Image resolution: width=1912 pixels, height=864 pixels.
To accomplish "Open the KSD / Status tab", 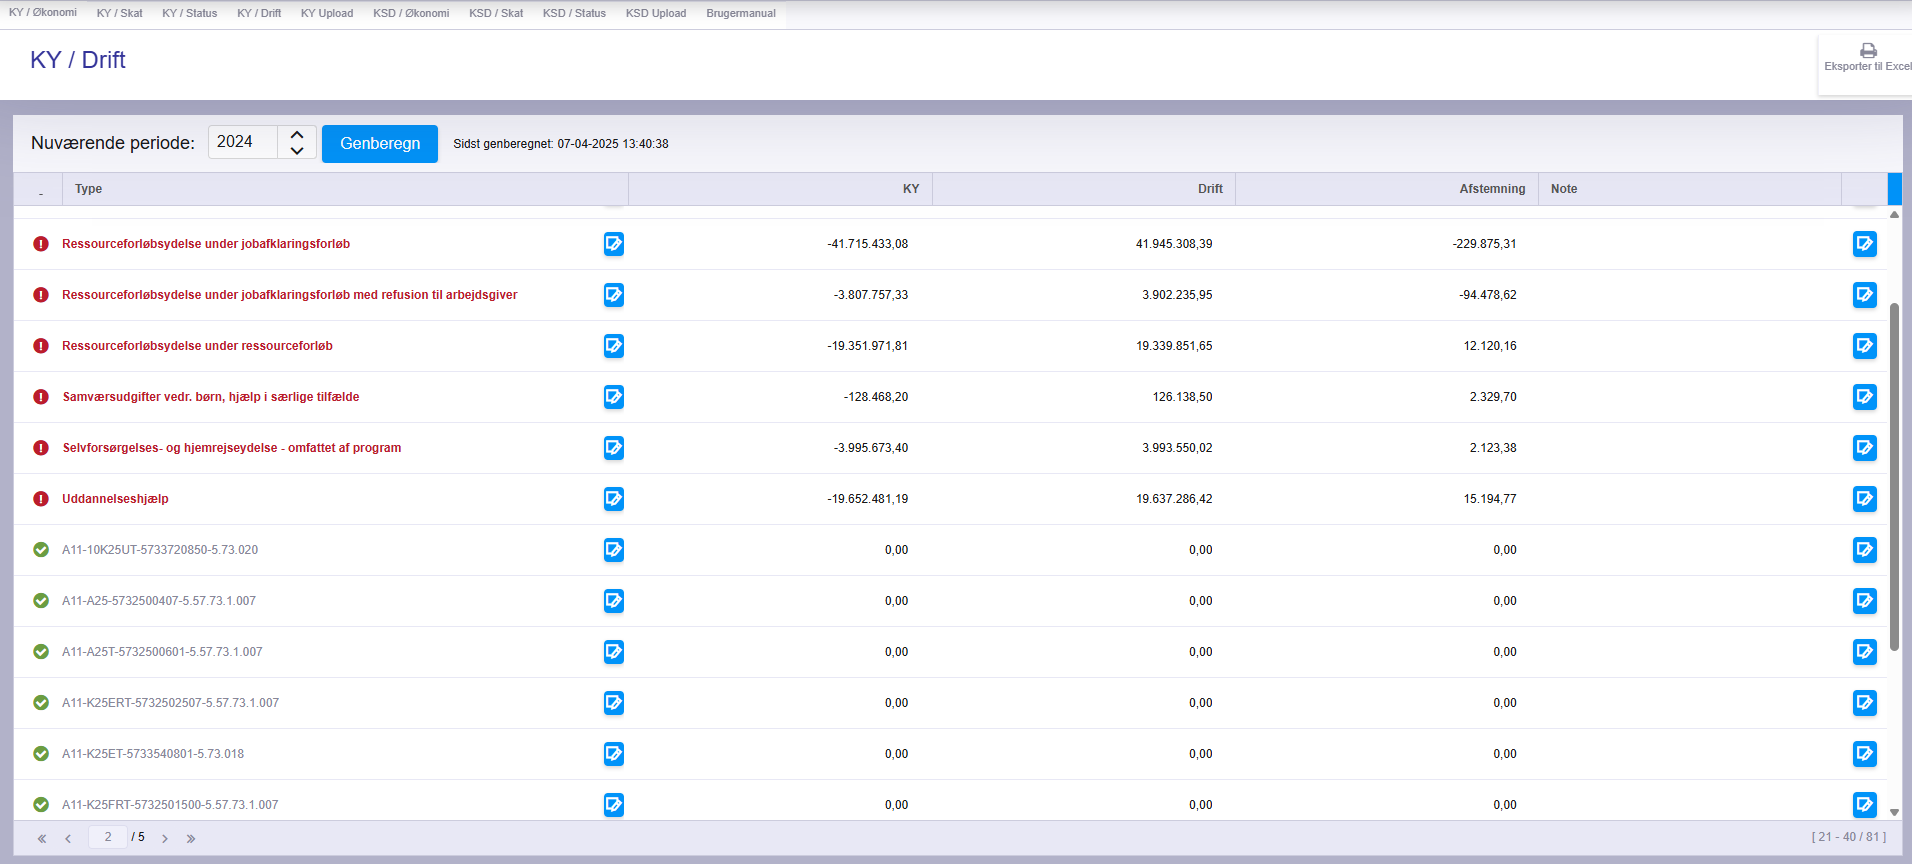I will [574, 13].
